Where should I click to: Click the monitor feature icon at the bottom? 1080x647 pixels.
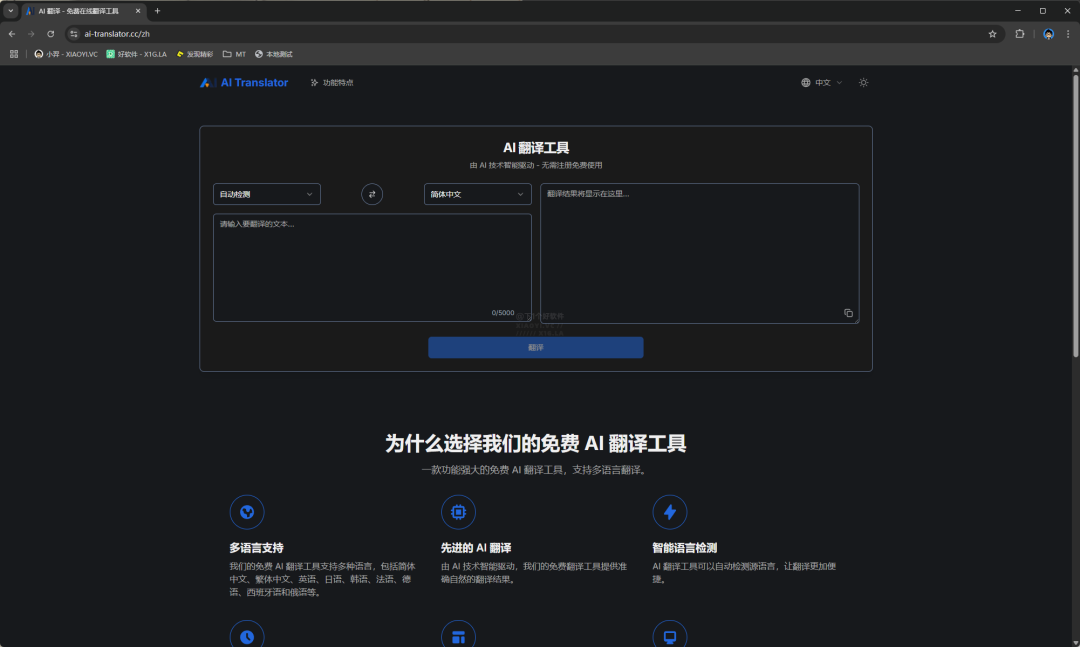tap(669, 637)
